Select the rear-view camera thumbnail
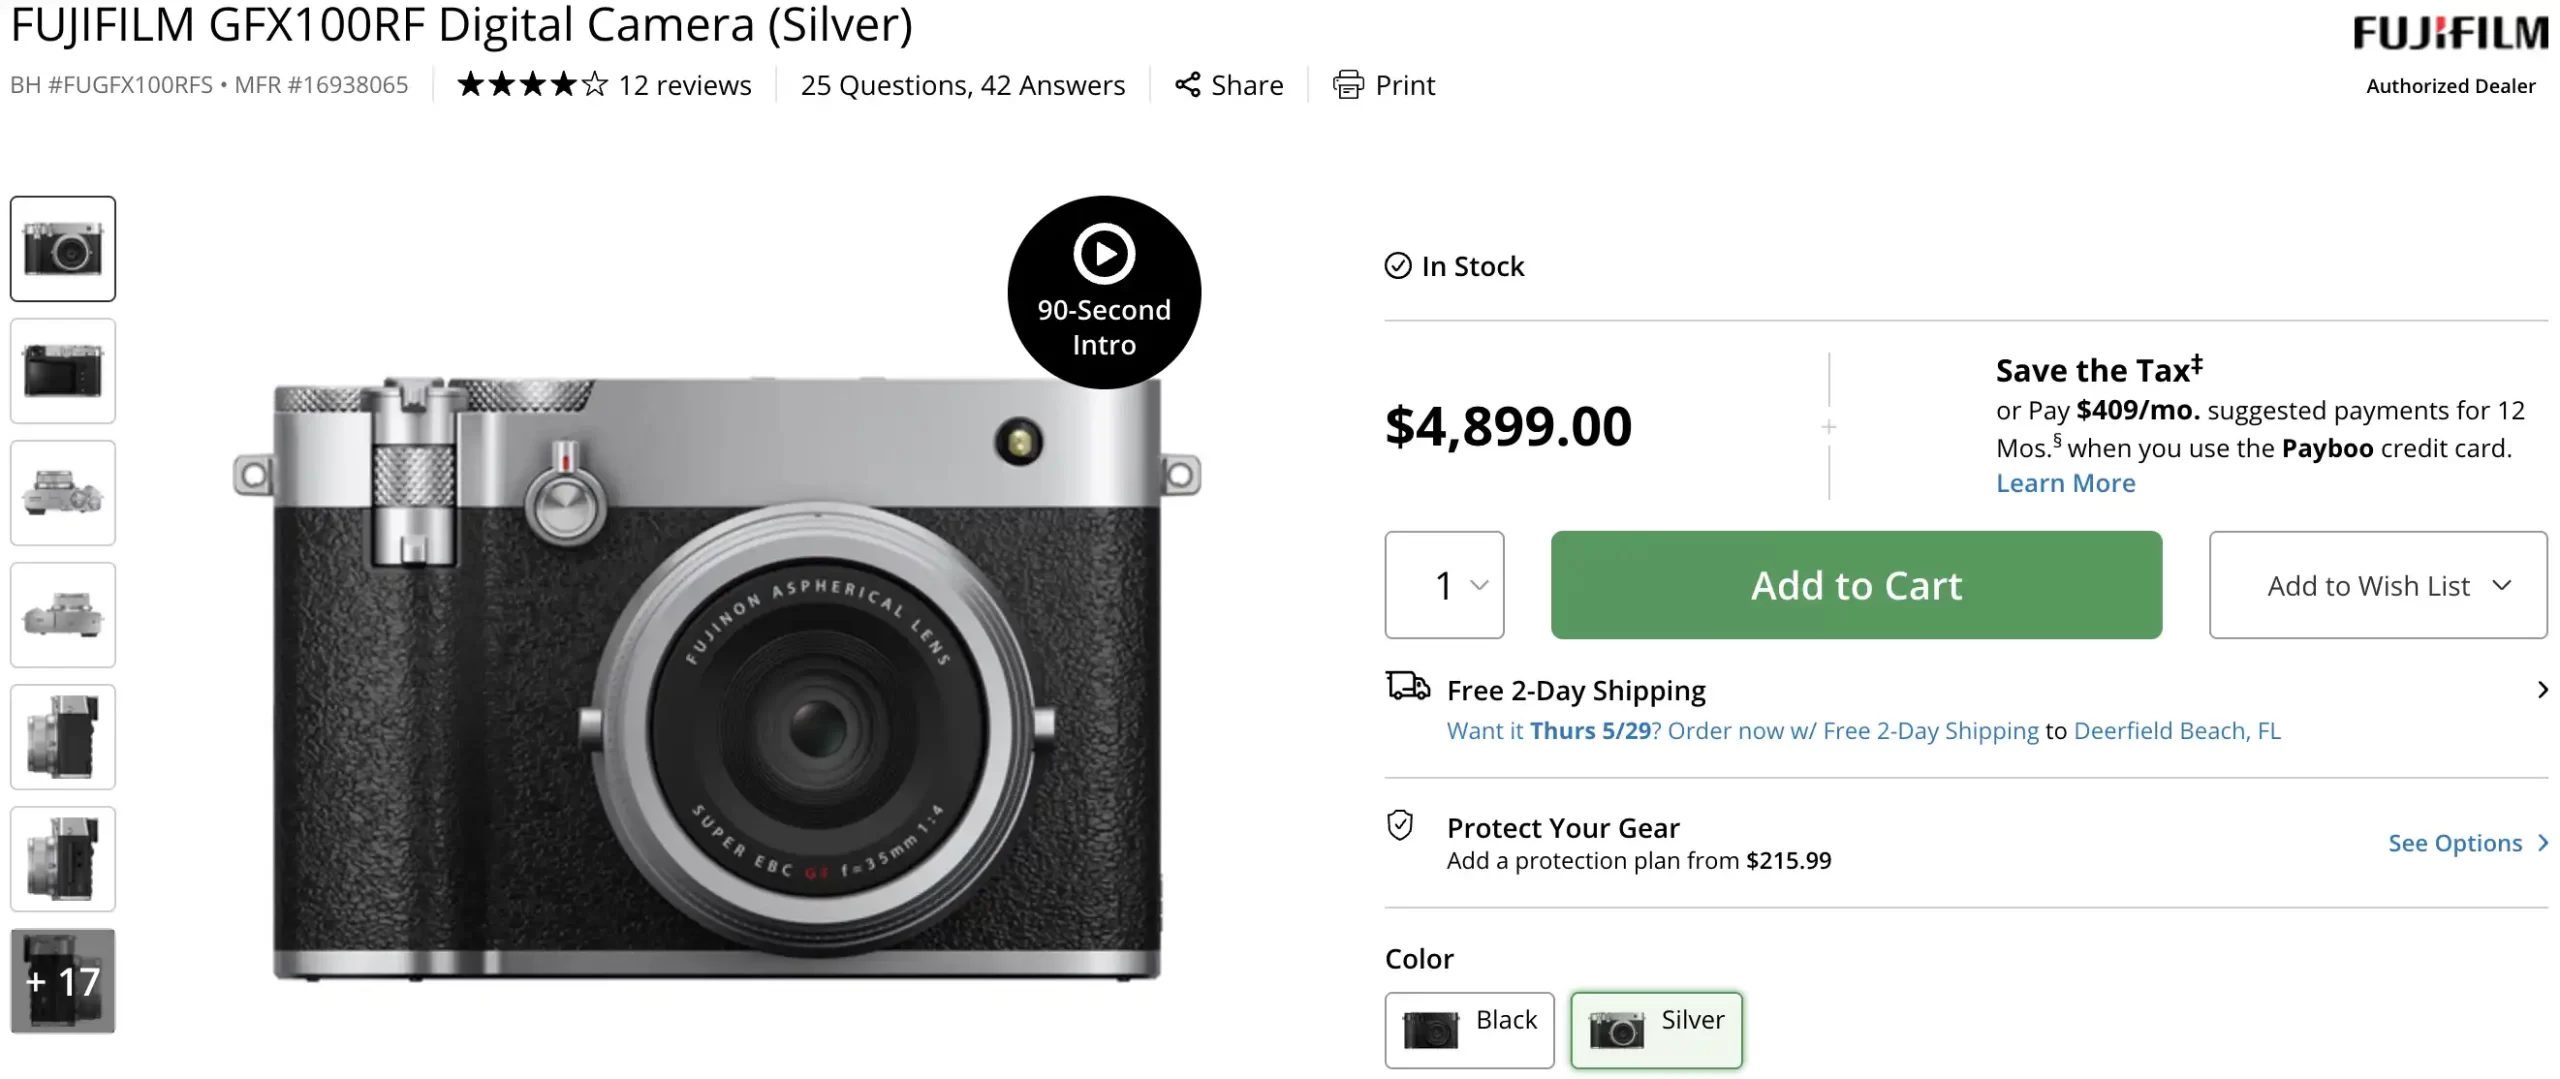Viewport: 2560px width, 1079px height. (x=63, y=371)
